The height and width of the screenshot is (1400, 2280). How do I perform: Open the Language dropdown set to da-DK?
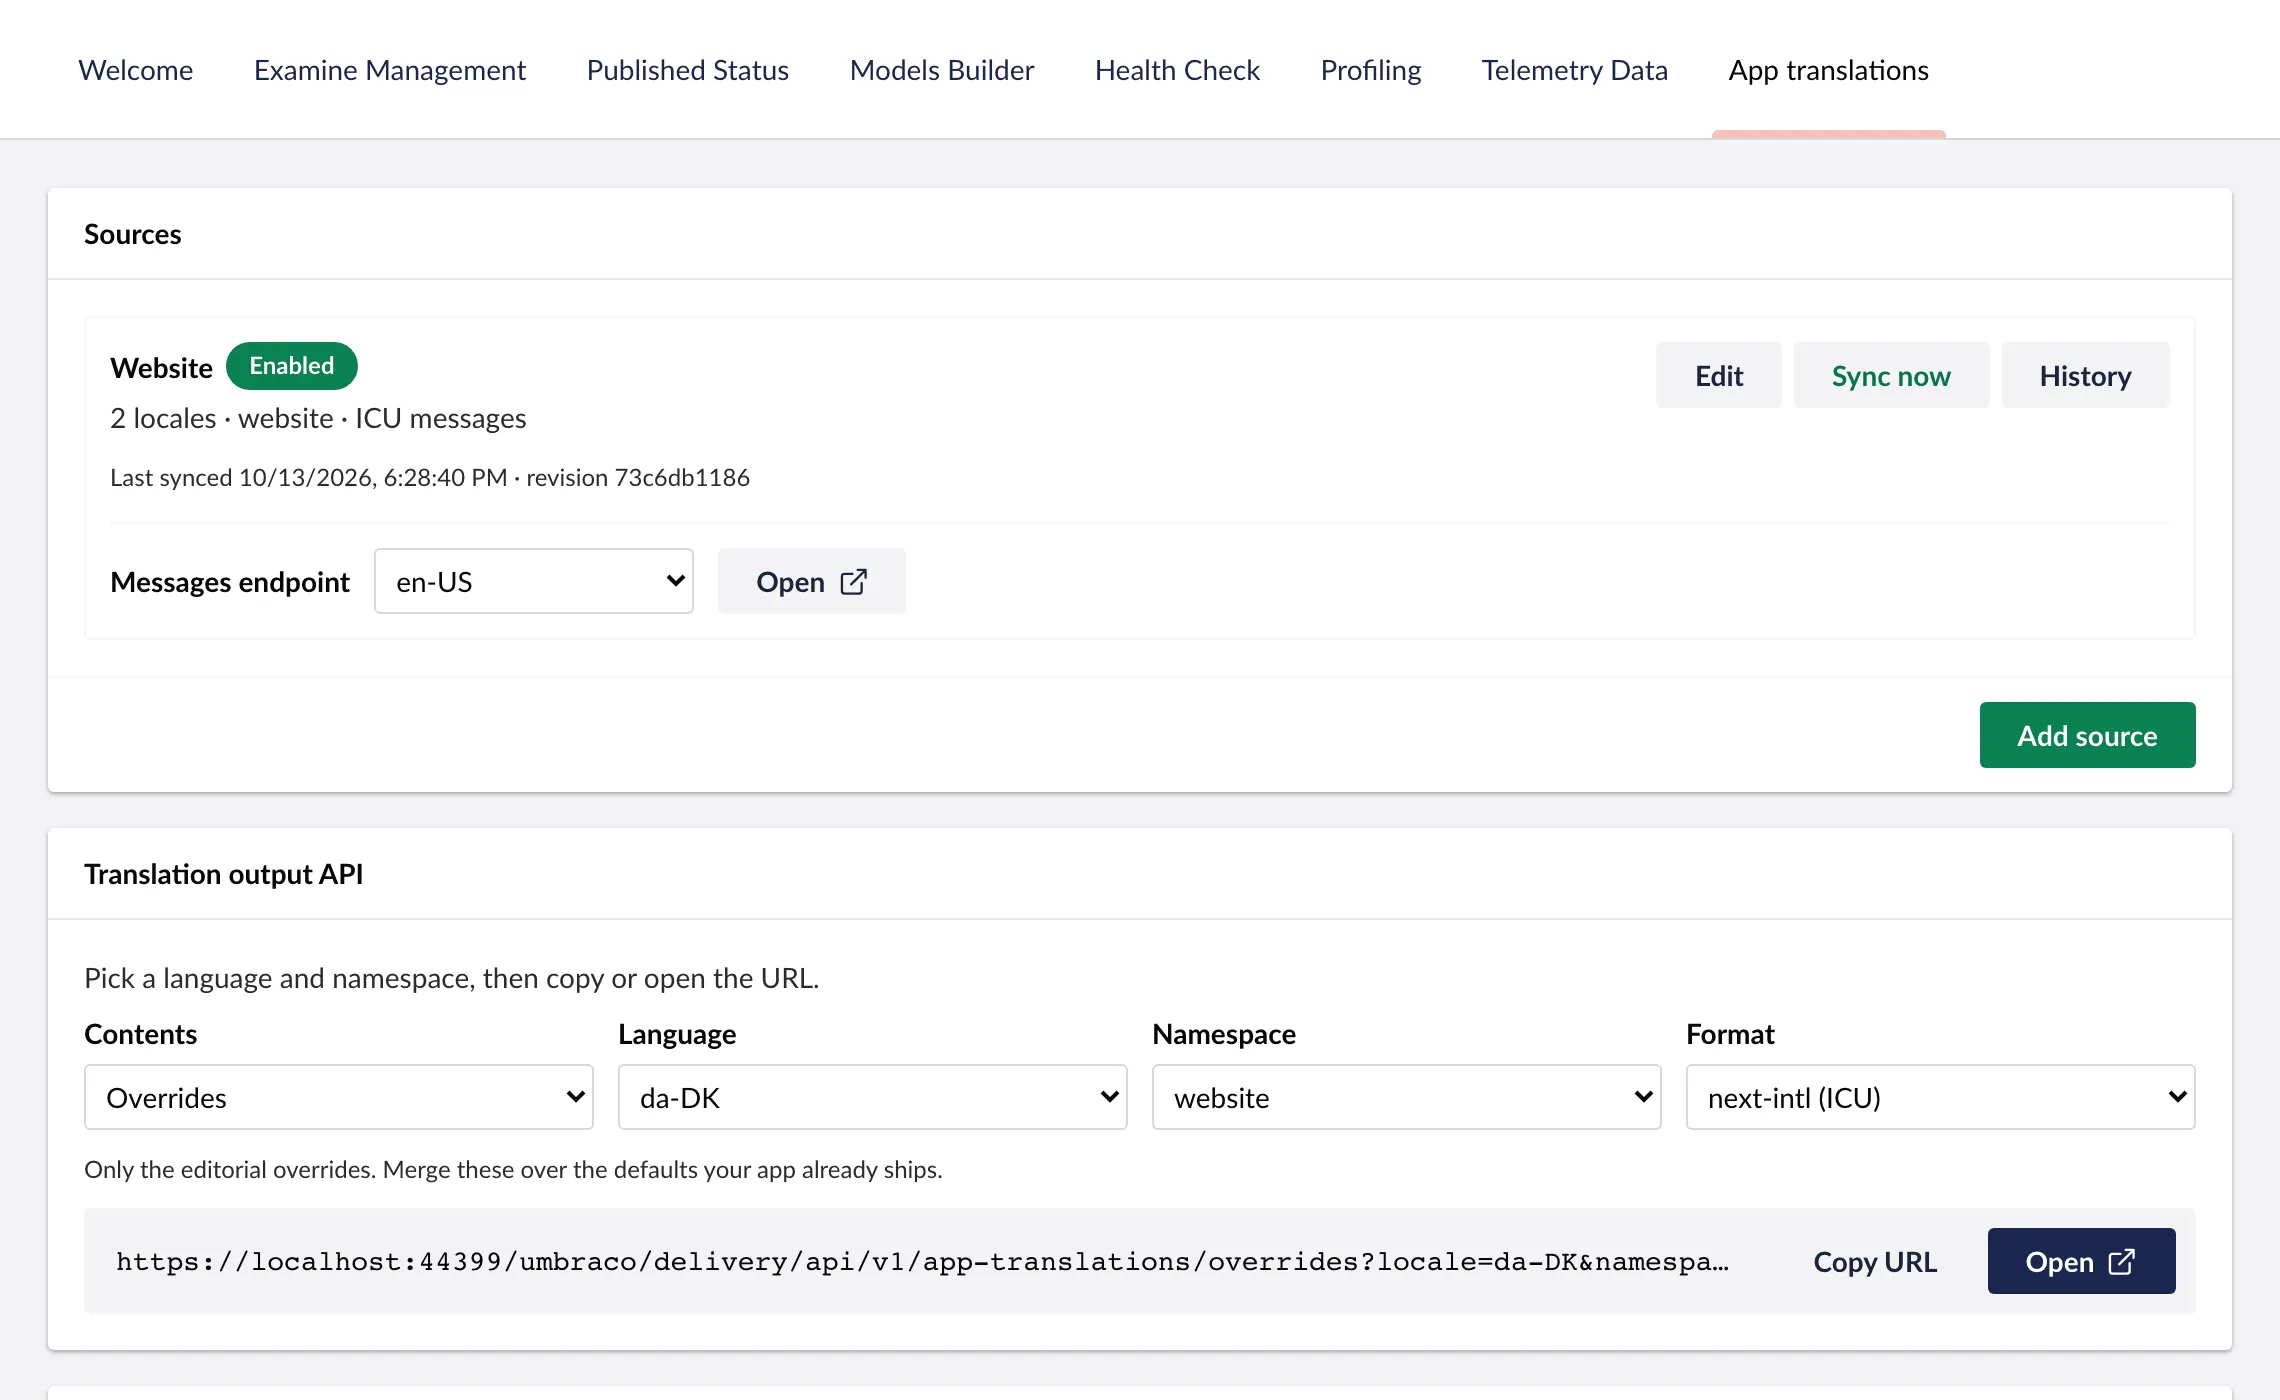[873, 1097]
